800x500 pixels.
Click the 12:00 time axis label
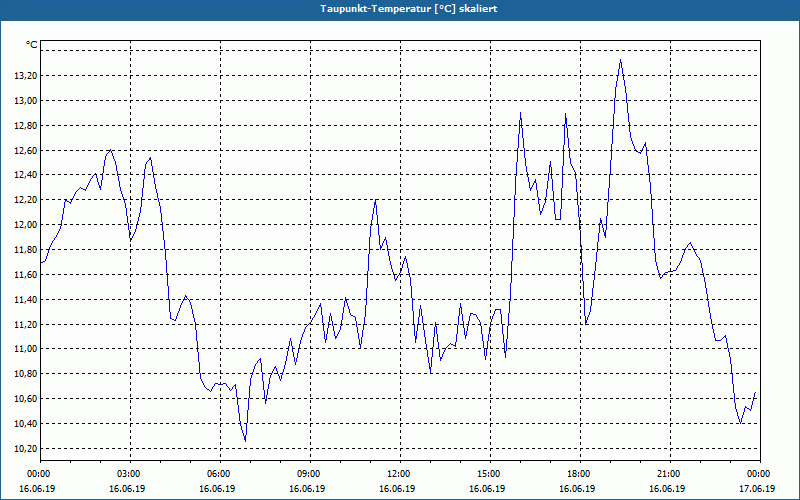(x=400, y=474)
